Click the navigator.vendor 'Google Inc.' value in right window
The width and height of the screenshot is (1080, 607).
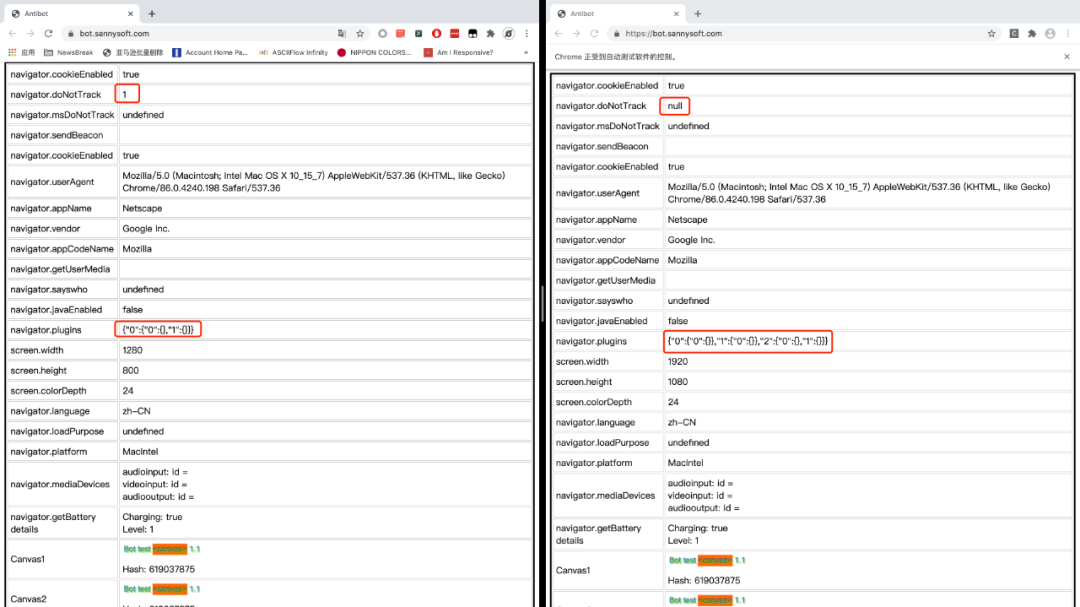coord(691,240)
